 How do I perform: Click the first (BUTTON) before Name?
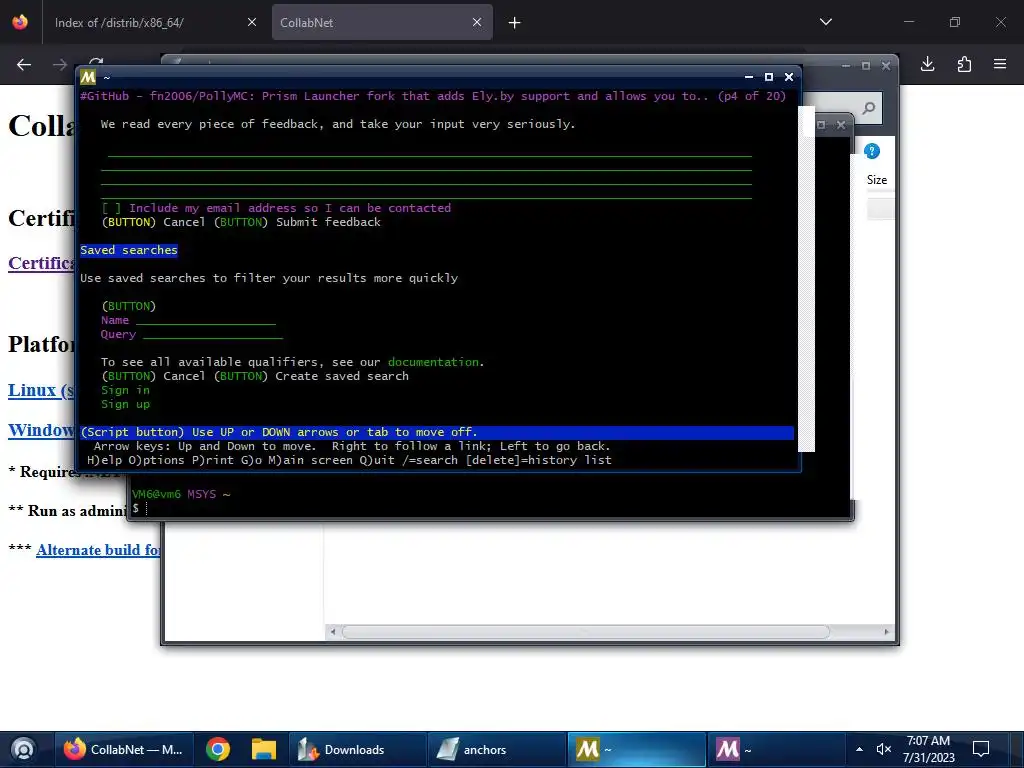(129, 306)
